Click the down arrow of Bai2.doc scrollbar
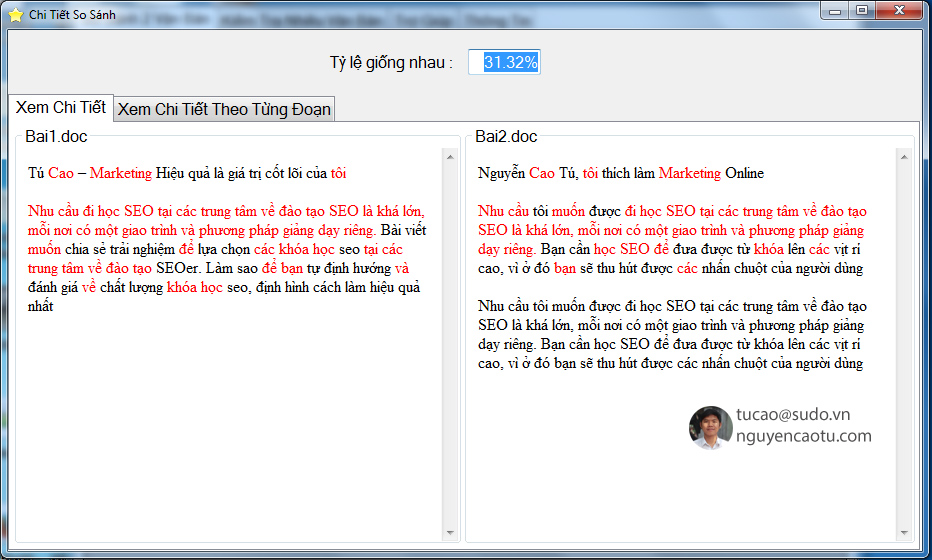The width and height of the screenshot is (932, 560). click(x=903, y=532)
